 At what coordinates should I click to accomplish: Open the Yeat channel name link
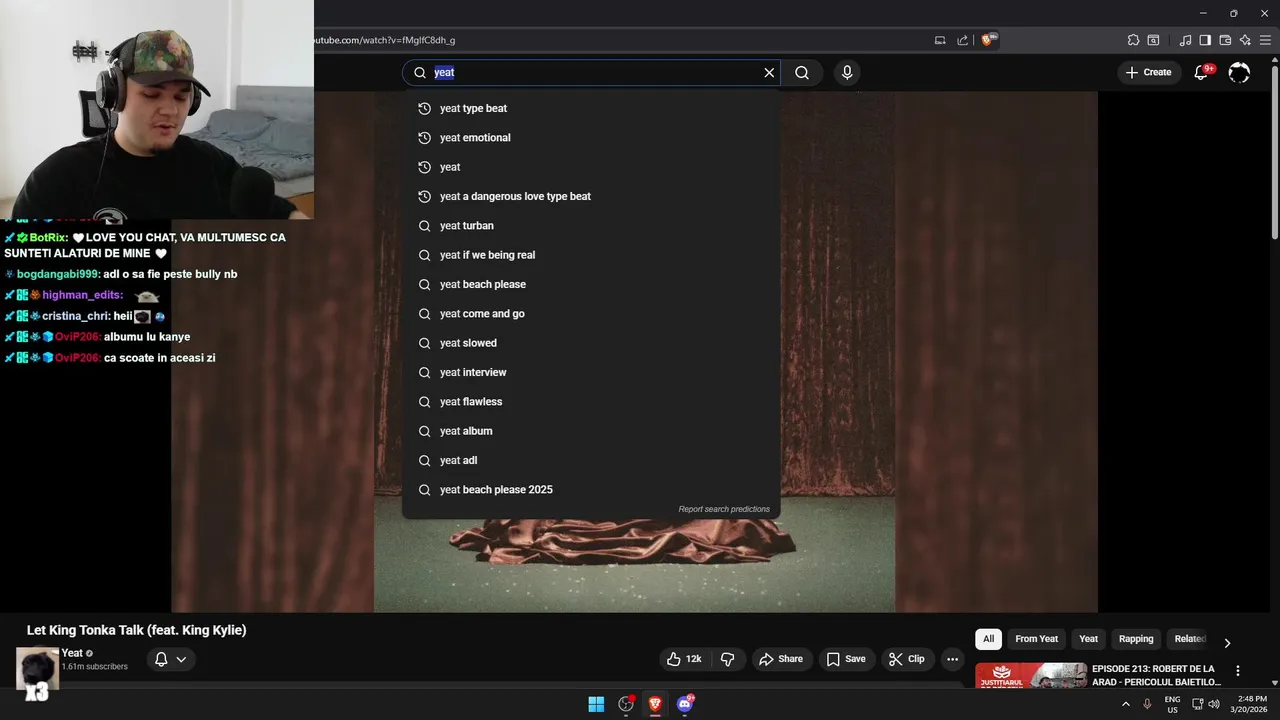72,653
